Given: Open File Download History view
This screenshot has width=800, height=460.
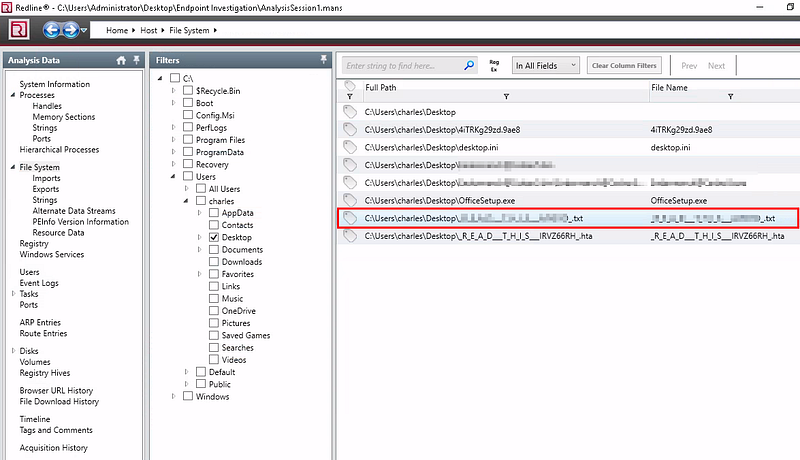Looking at the screenshot, I should pos(59,401).
